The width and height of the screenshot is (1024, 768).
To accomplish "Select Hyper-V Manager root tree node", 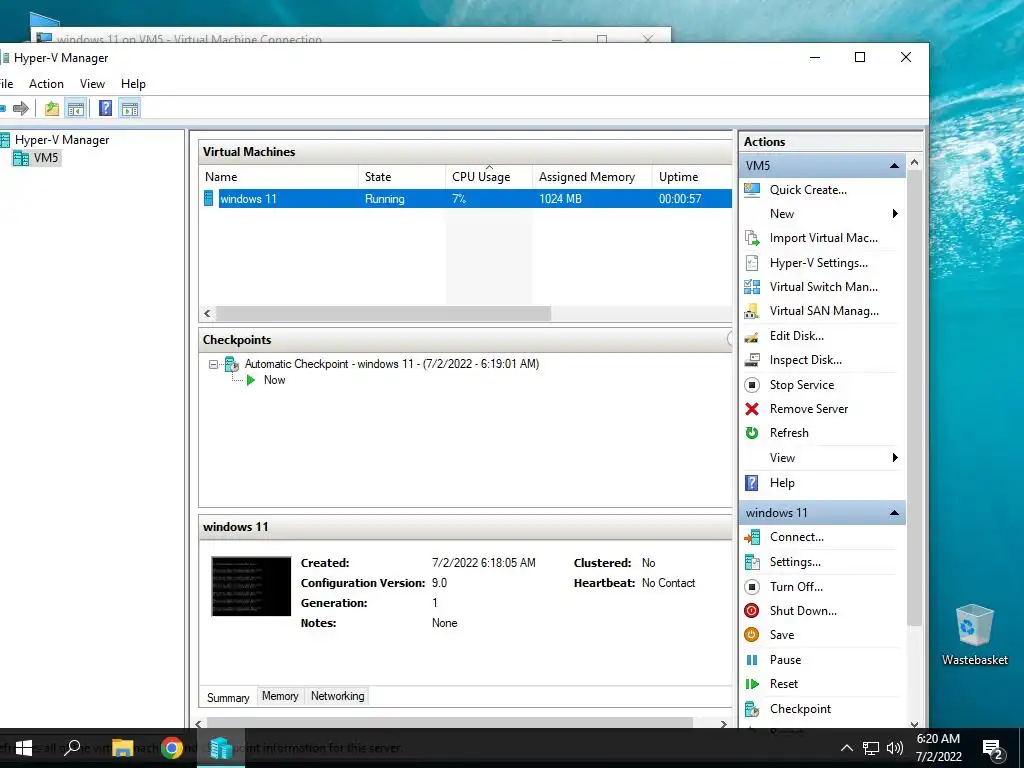I will tap(62, 140).
